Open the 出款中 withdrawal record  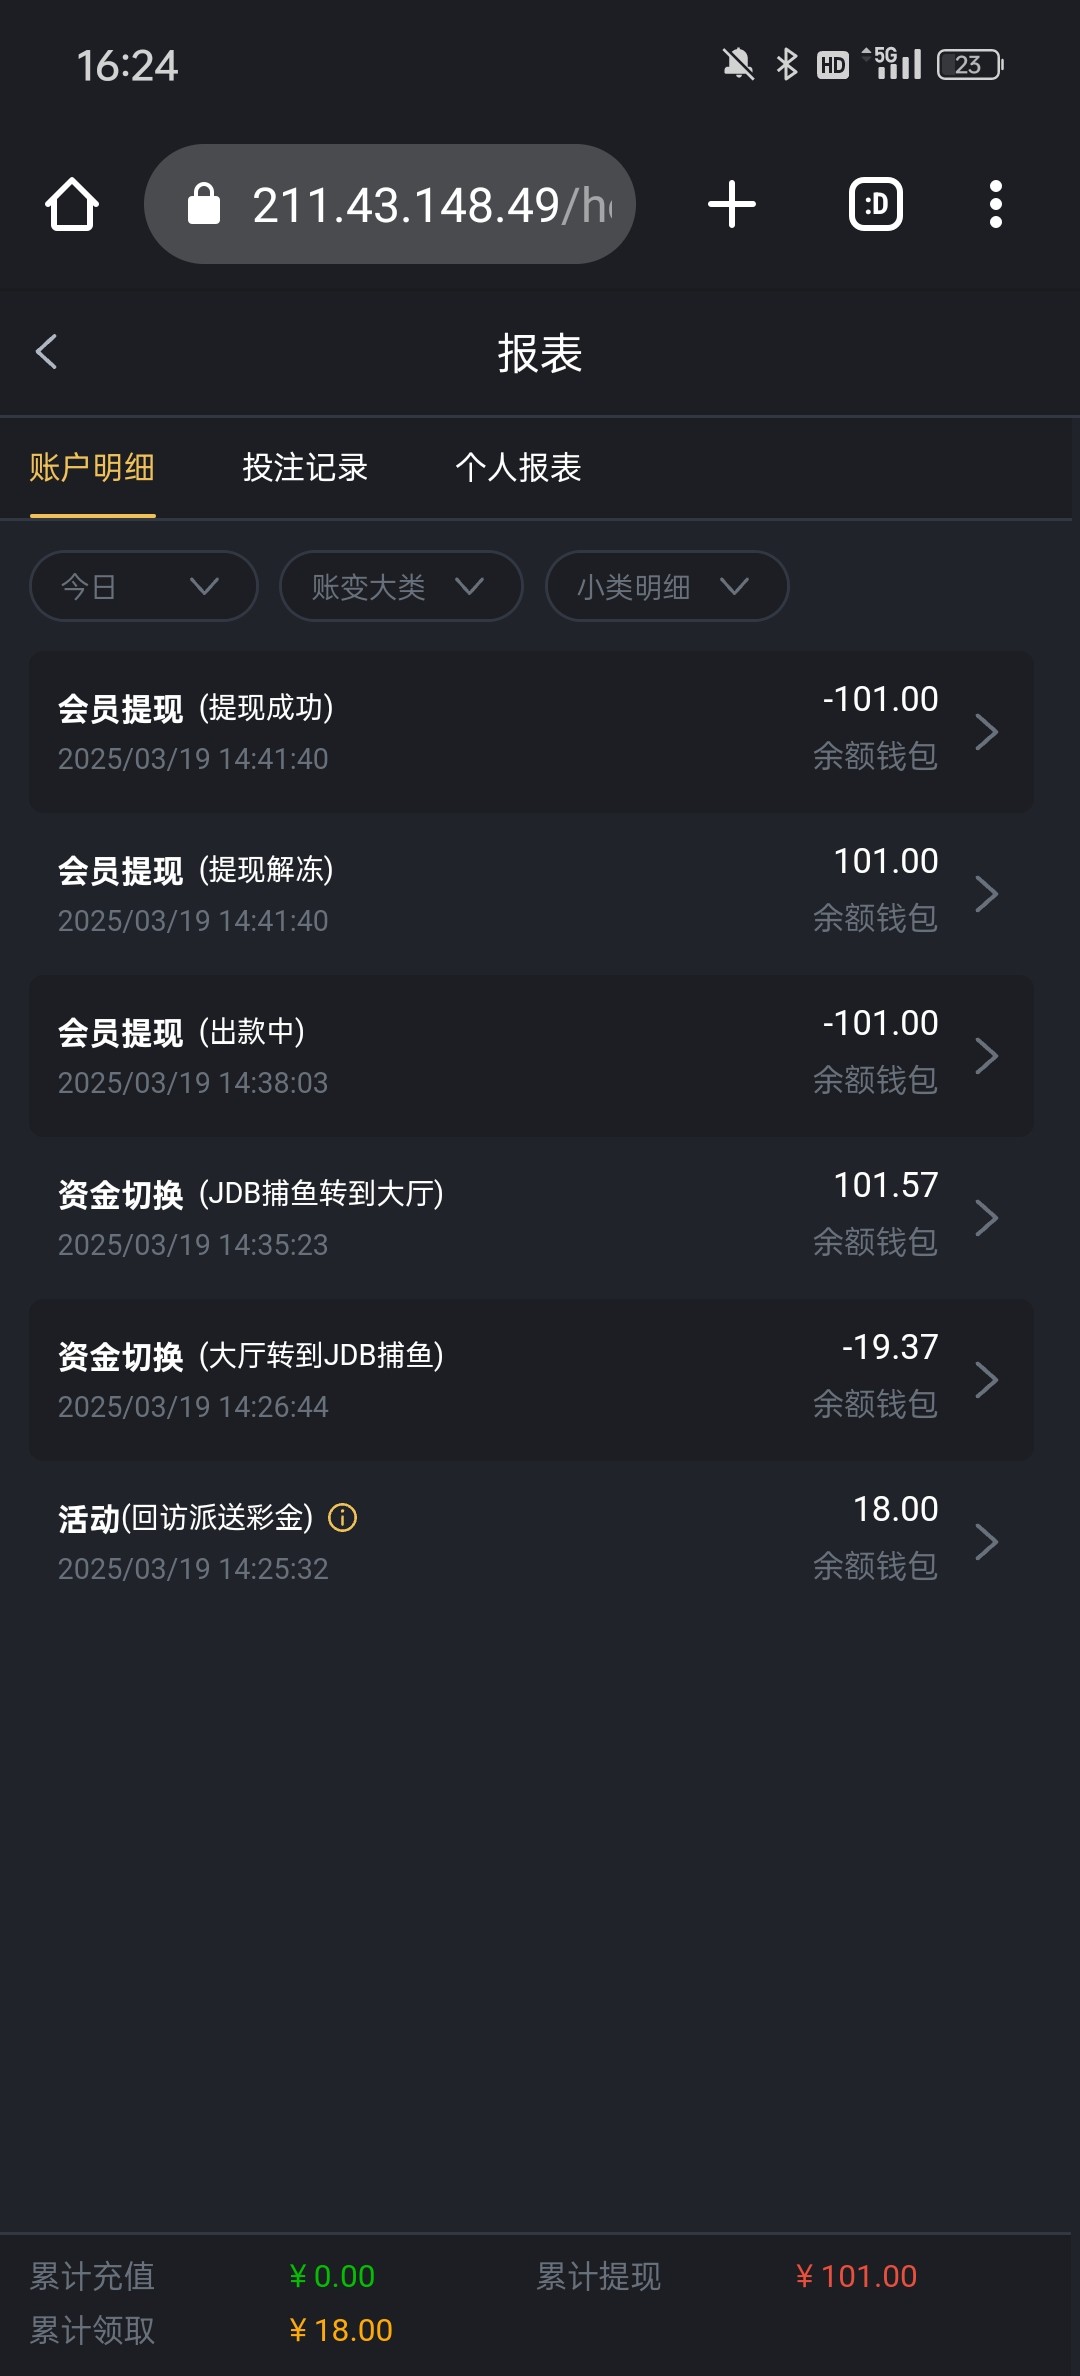pos(531,1056)
